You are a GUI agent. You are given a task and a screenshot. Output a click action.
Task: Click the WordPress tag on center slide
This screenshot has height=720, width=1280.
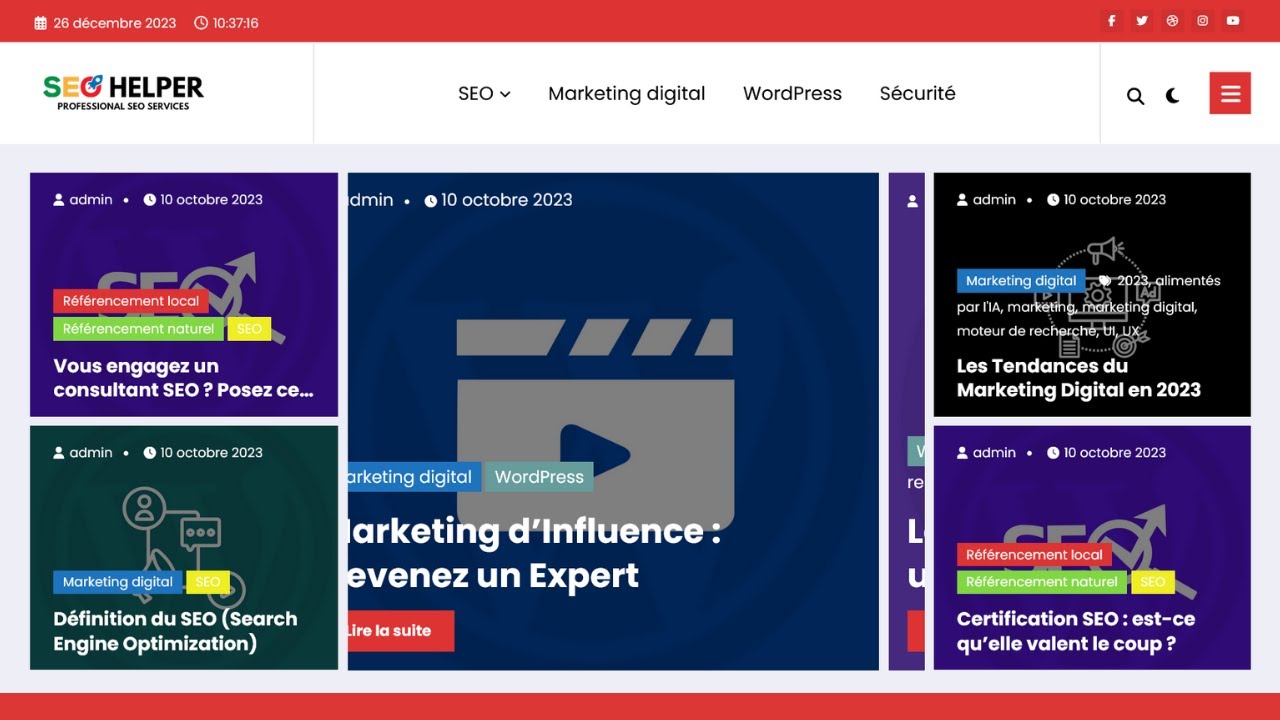[x=539, y=477]
